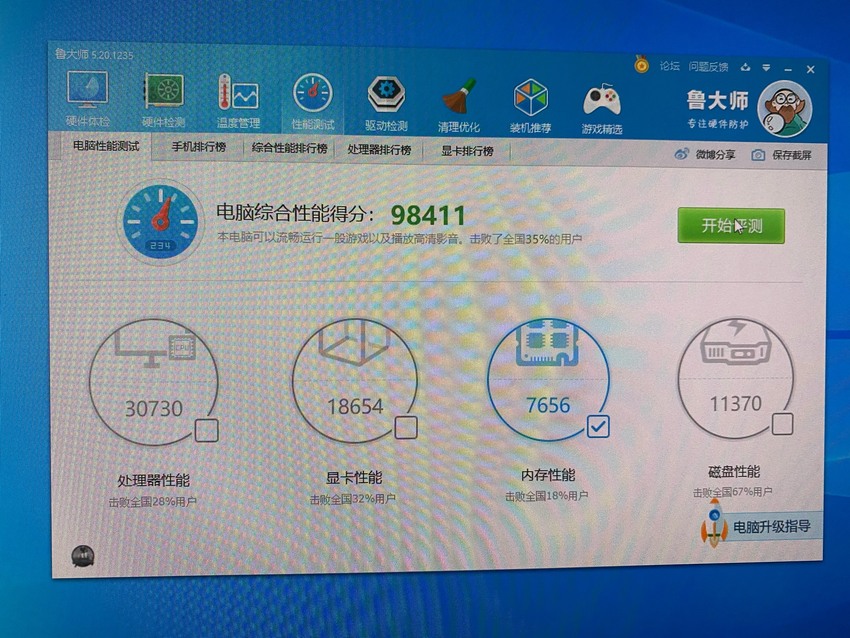Open 论坛 forum link
The width and height of the screenshot is (850, 638).
pos(669,66)
